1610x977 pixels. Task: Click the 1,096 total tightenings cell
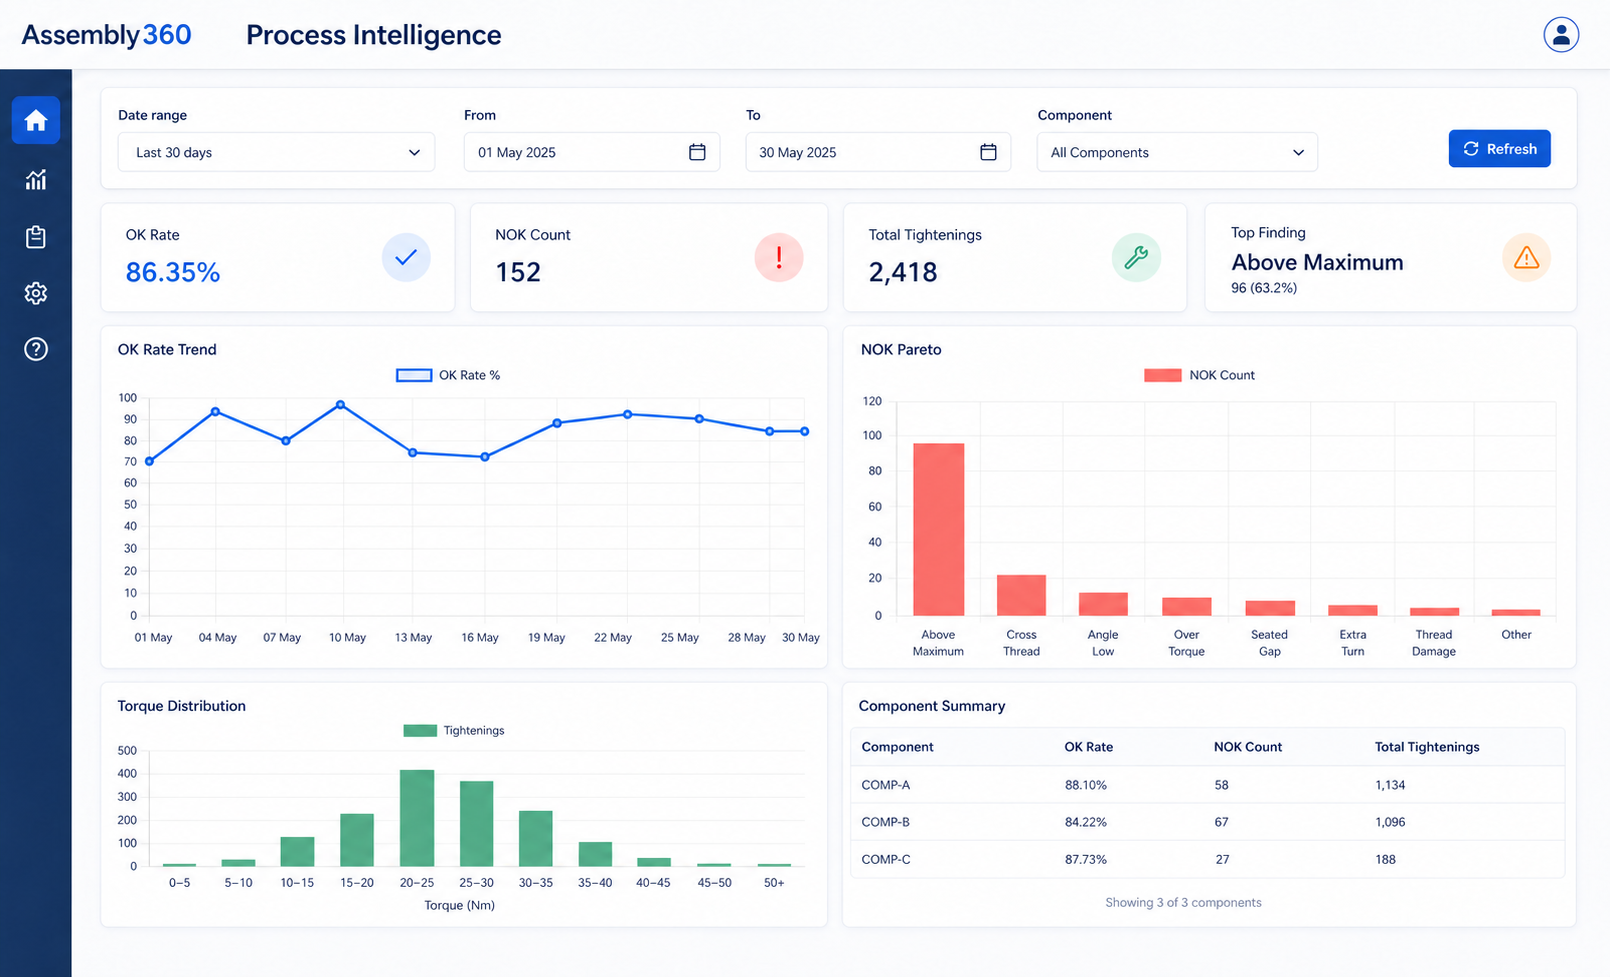[x=1390, y=822]
